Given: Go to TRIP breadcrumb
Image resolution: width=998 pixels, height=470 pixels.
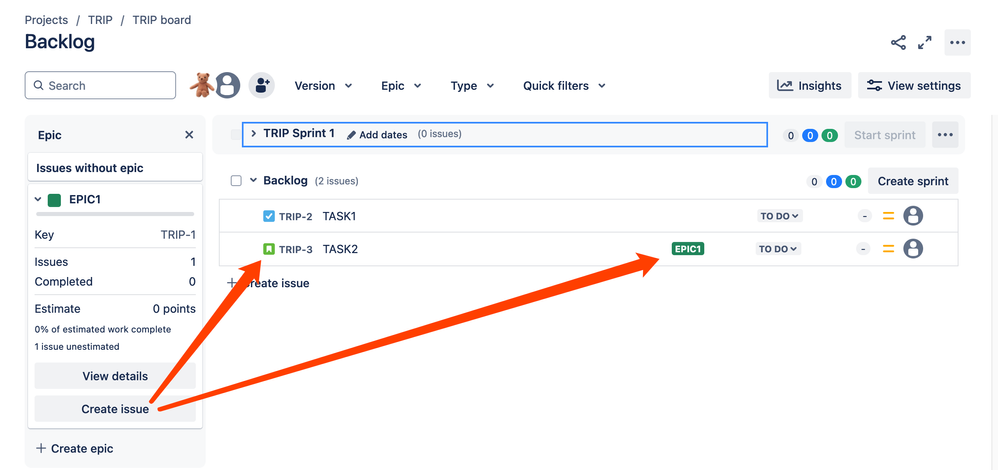Looking at the screenshot, I should pos(100,20).
